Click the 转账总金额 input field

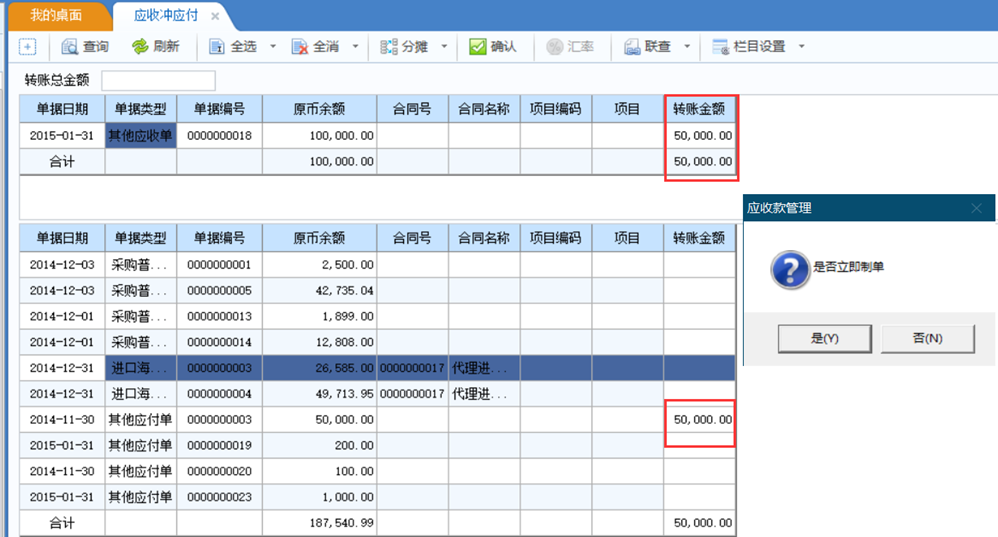pos(158,80)
